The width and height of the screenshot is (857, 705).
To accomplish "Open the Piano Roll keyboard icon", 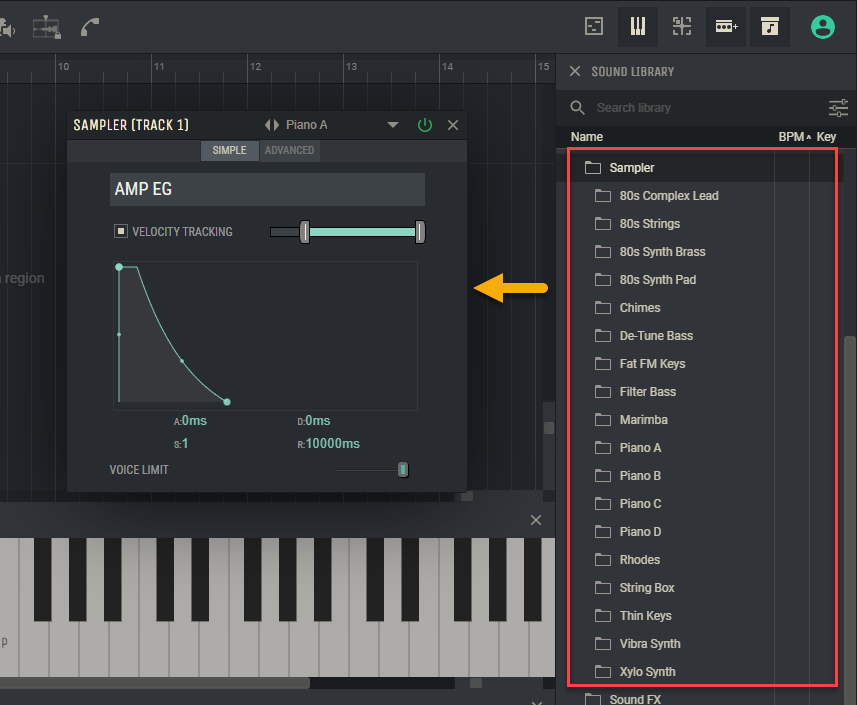I will 637,26.
